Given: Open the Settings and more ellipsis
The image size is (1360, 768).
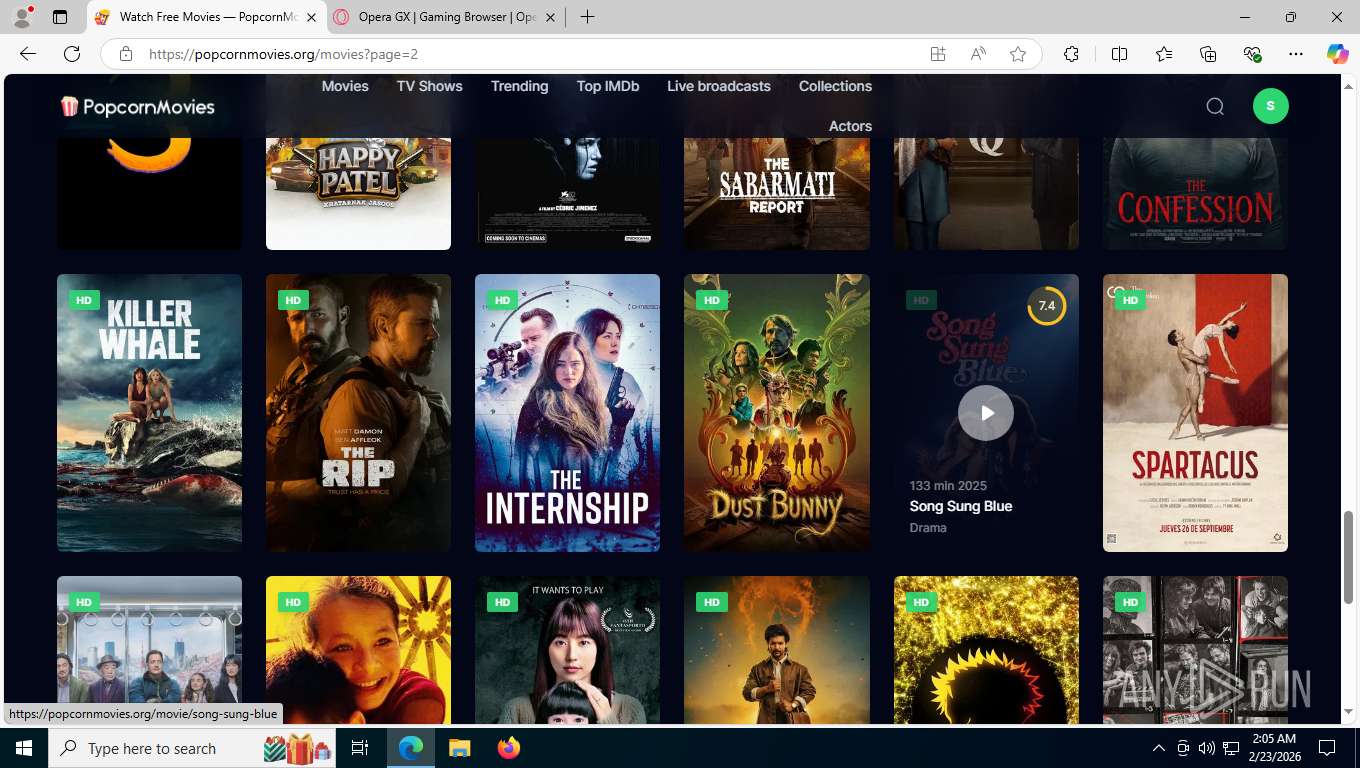Looking at the screenshot, I should tap(1296, 54).
